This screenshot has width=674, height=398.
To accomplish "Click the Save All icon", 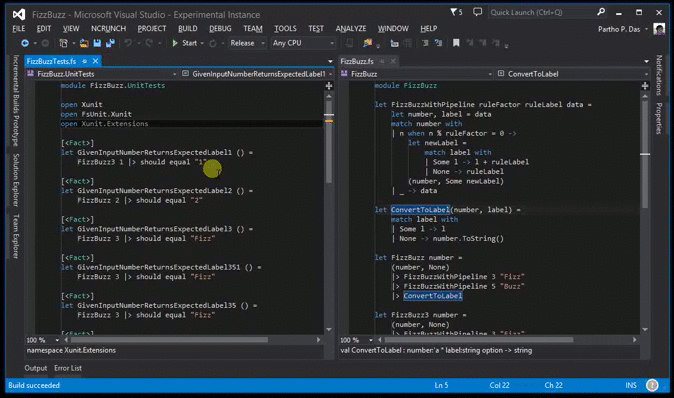I will click(110, 43).
